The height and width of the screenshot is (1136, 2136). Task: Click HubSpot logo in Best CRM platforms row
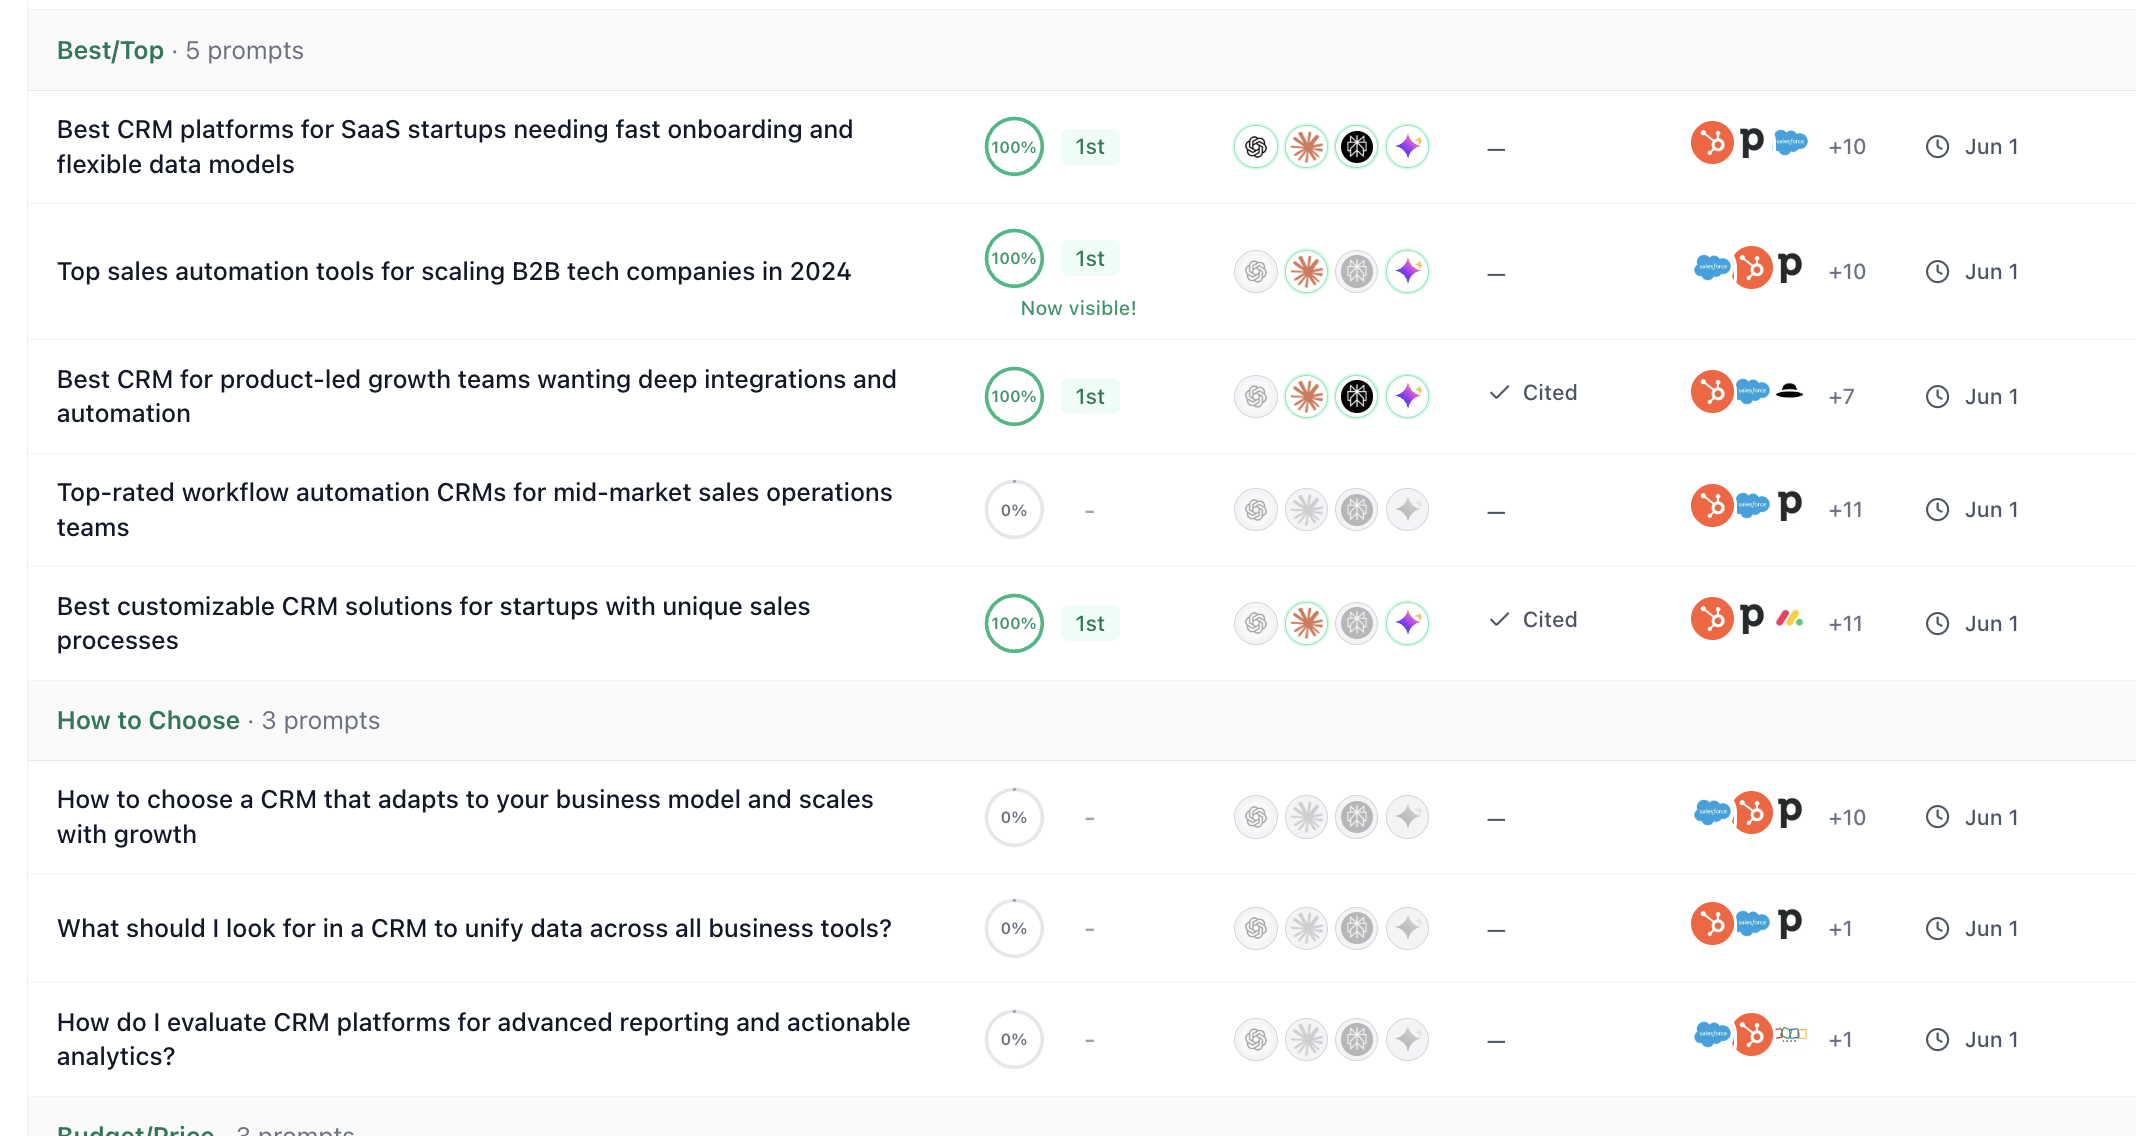(x=1711, y=143)
